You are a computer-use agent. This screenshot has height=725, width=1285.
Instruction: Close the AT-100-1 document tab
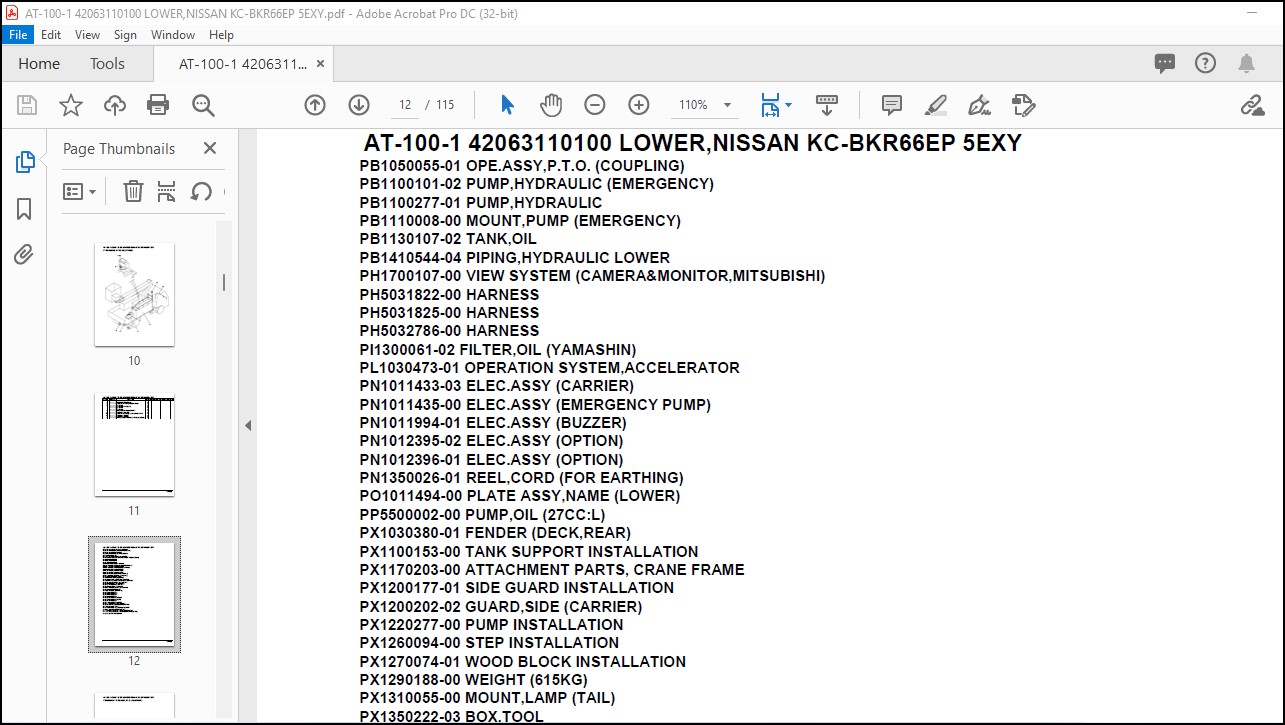coord(320,63)
